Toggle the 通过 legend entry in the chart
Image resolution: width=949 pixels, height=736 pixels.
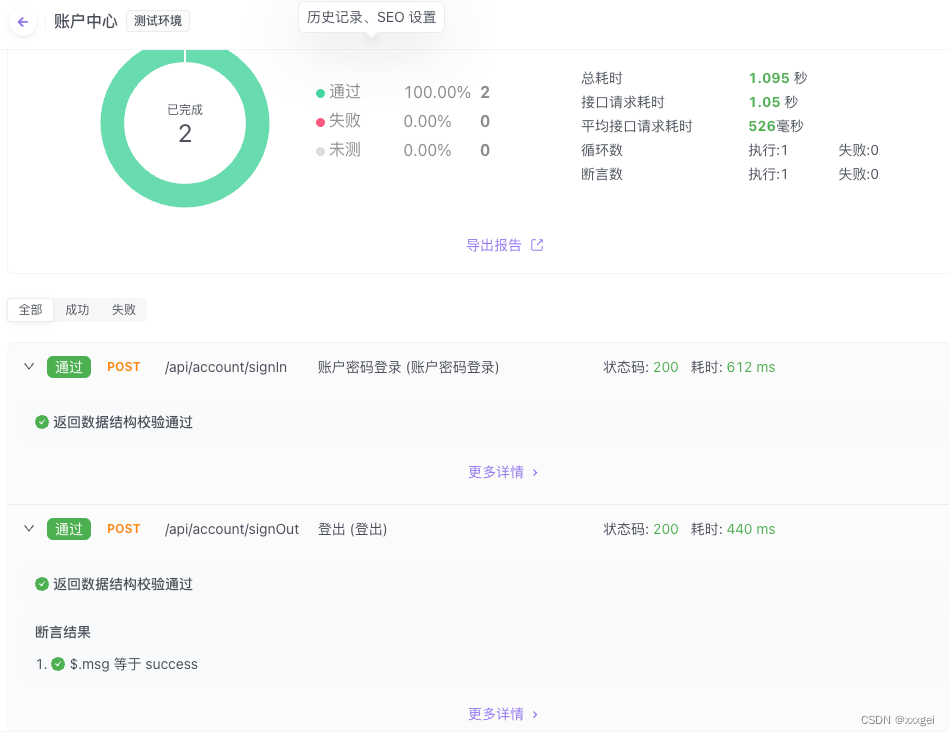344,92
